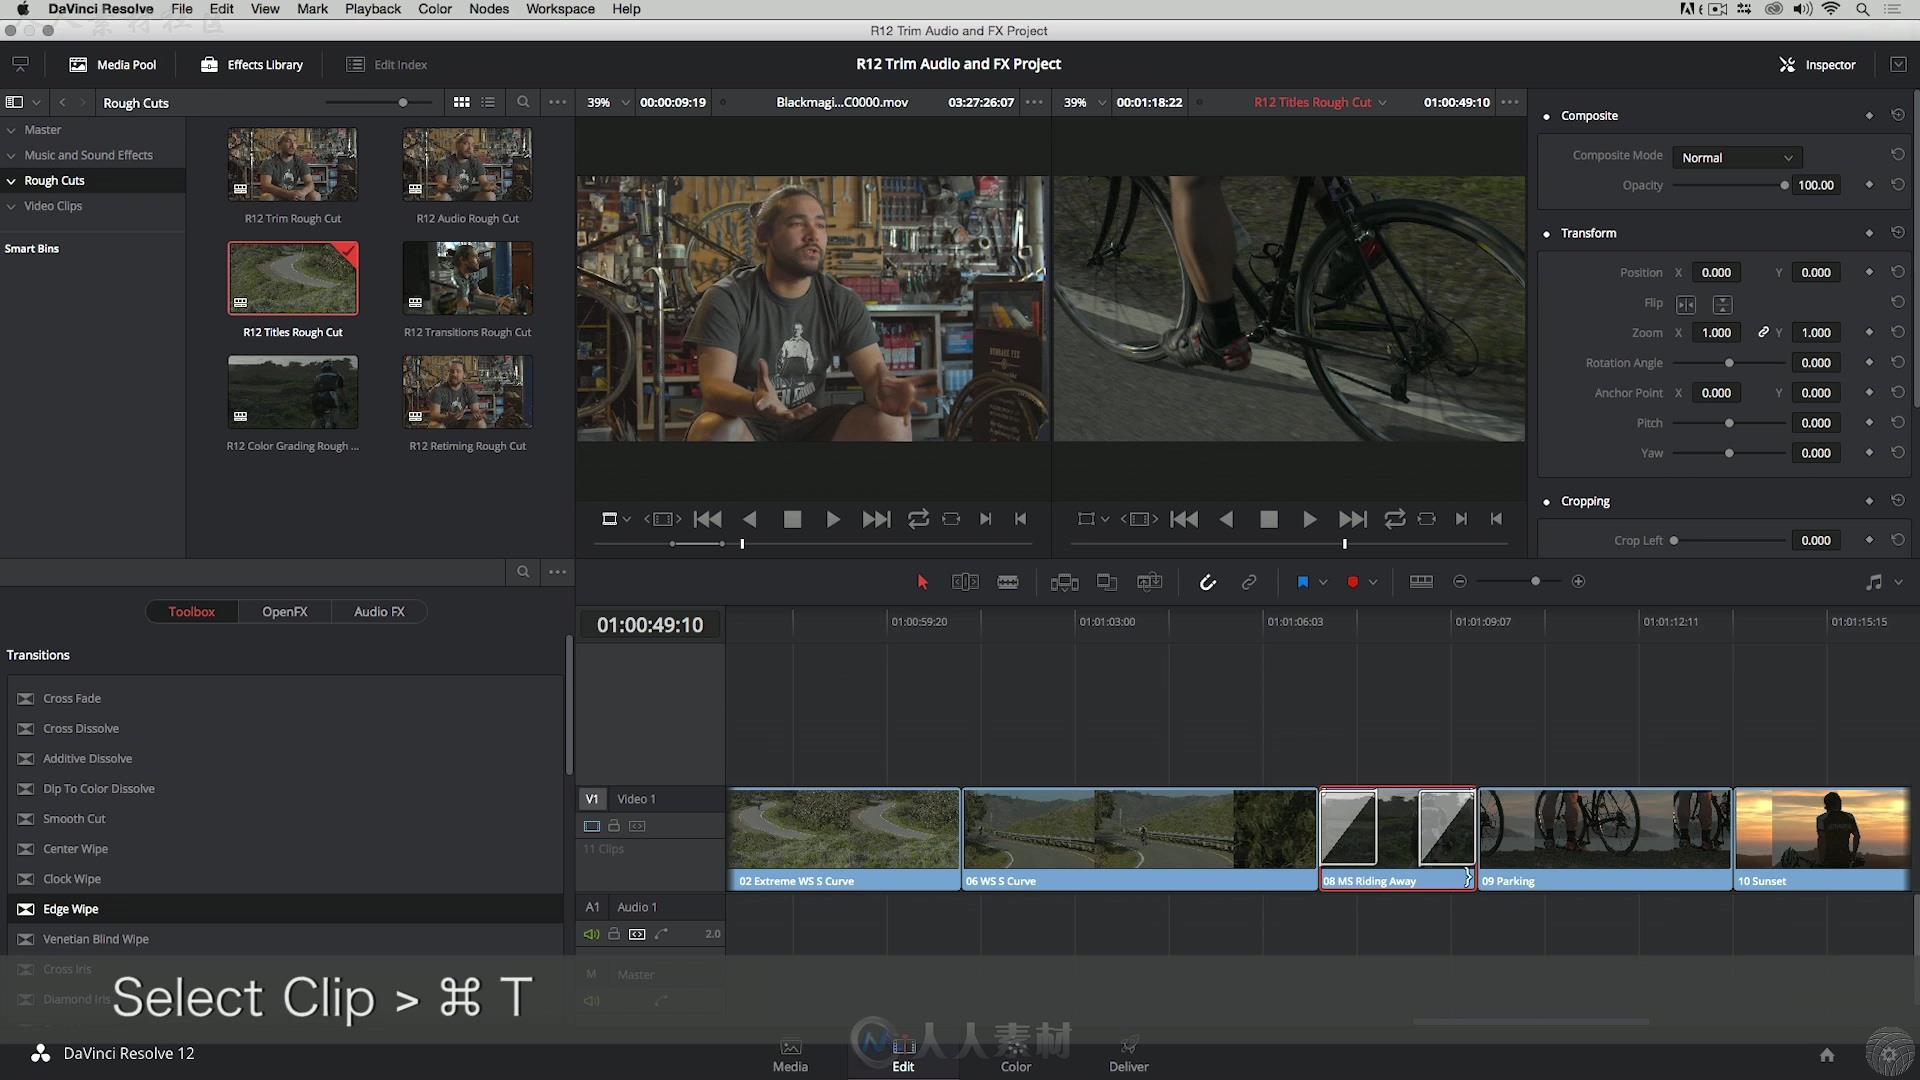
Task: Open the R12 Titles Rough Cut timeline dropdown
Action: (1320, 102)
